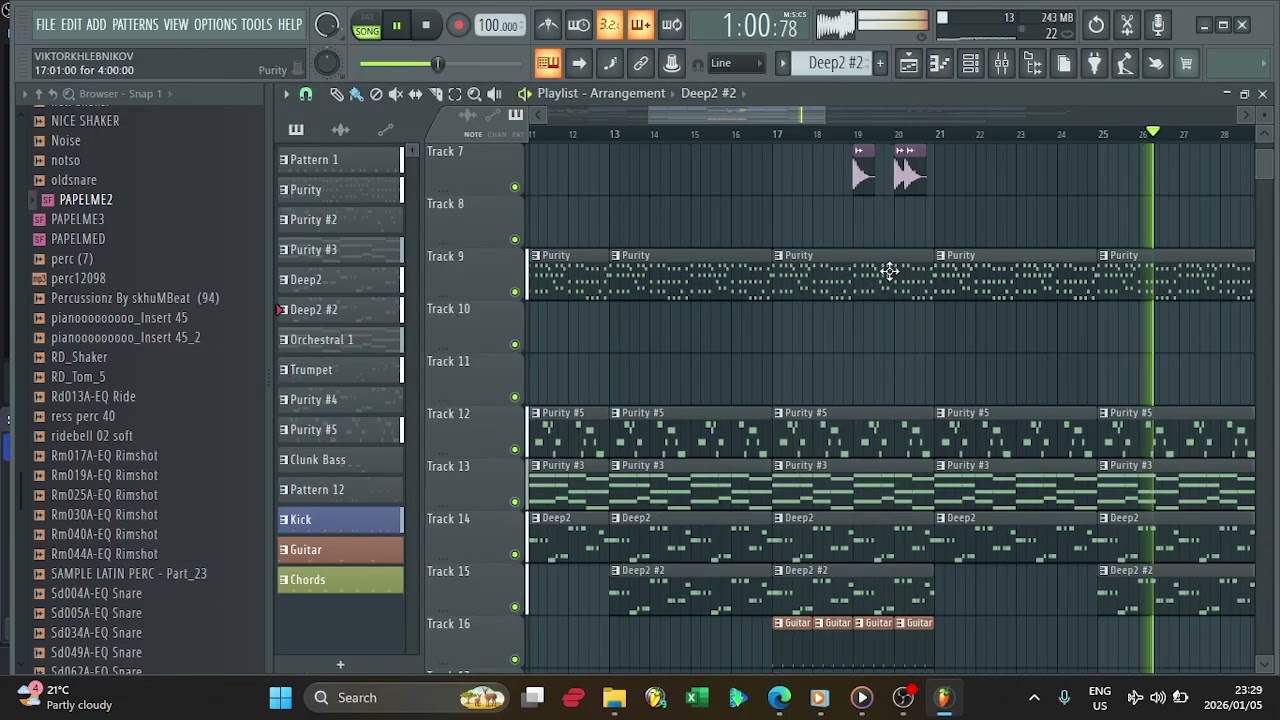Image resolution: width=1280 pixels, height=720 pixels.
Task: Expand browser options arrow beside Browser - Snap 1
Action: tap(25, 94)
